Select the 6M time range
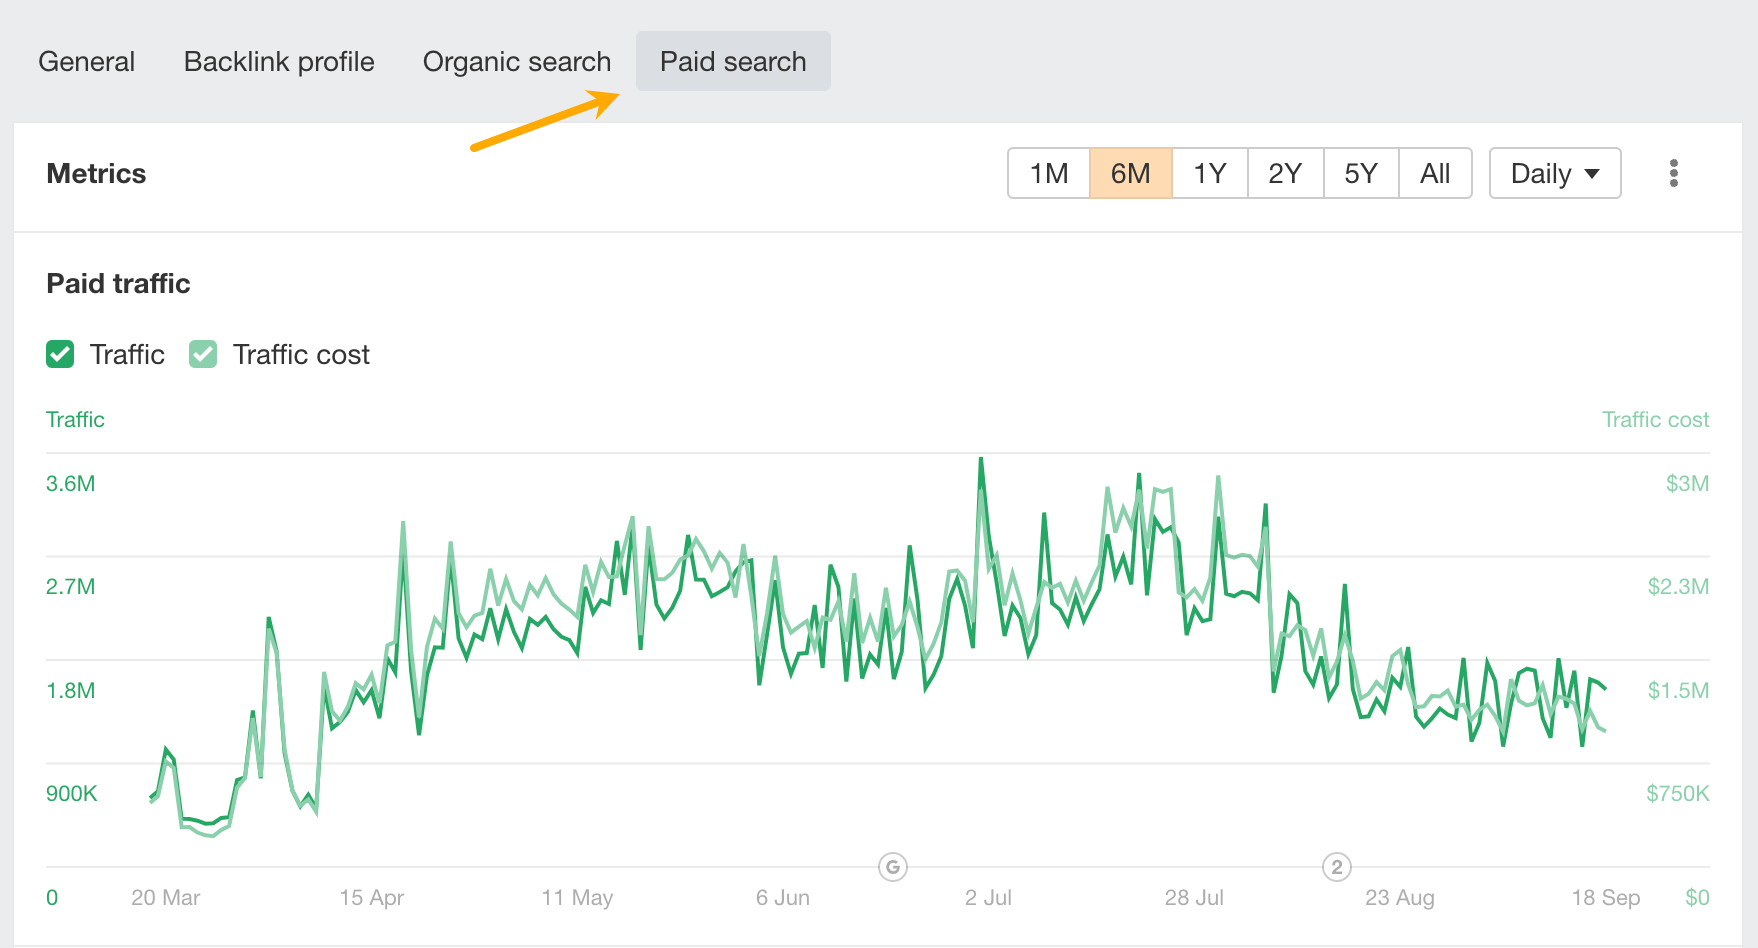Image resolution: width=1758 pixels, height=948 pixels. pos(1130,173)
